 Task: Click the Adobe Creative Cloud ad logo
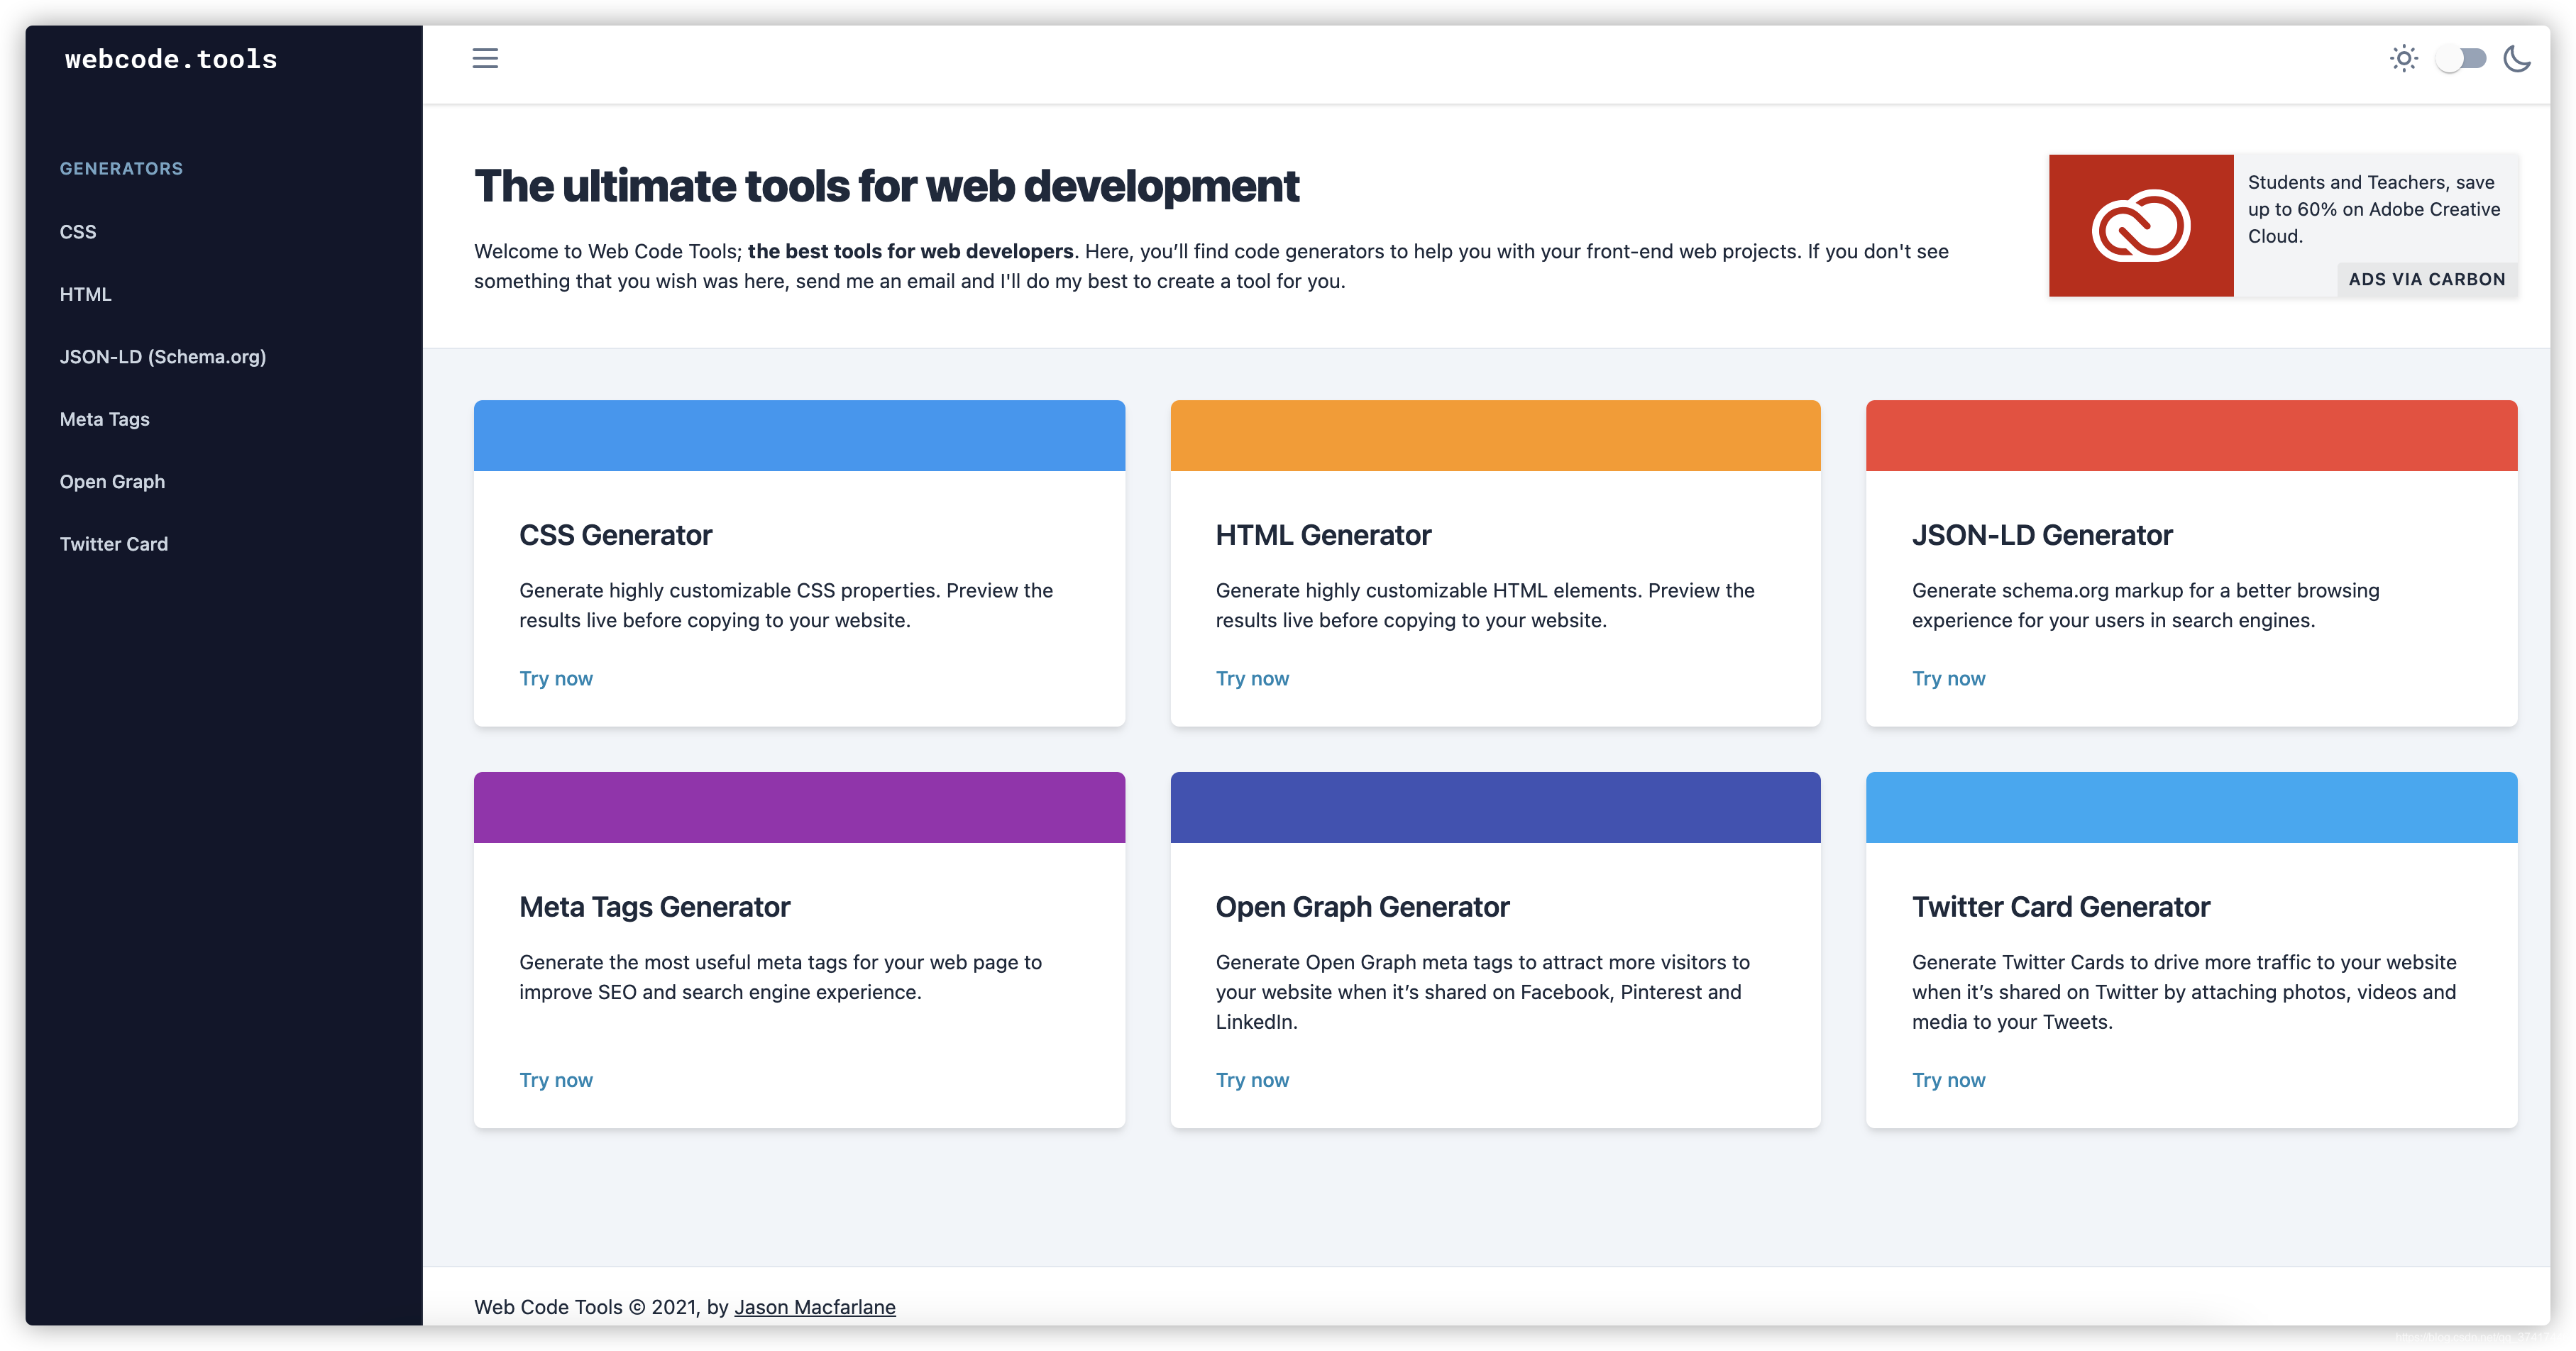tap(2140, 225)
